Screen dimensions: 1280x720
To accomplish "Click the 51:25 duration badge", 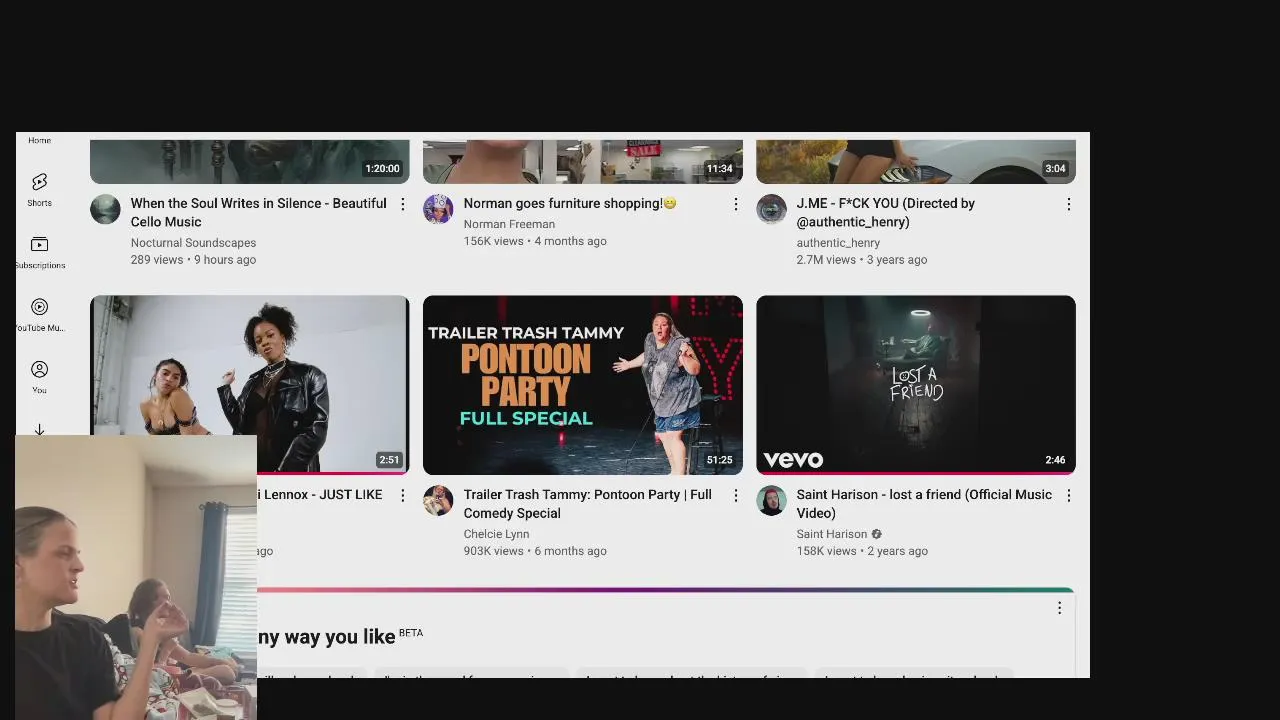I will 719,460.
